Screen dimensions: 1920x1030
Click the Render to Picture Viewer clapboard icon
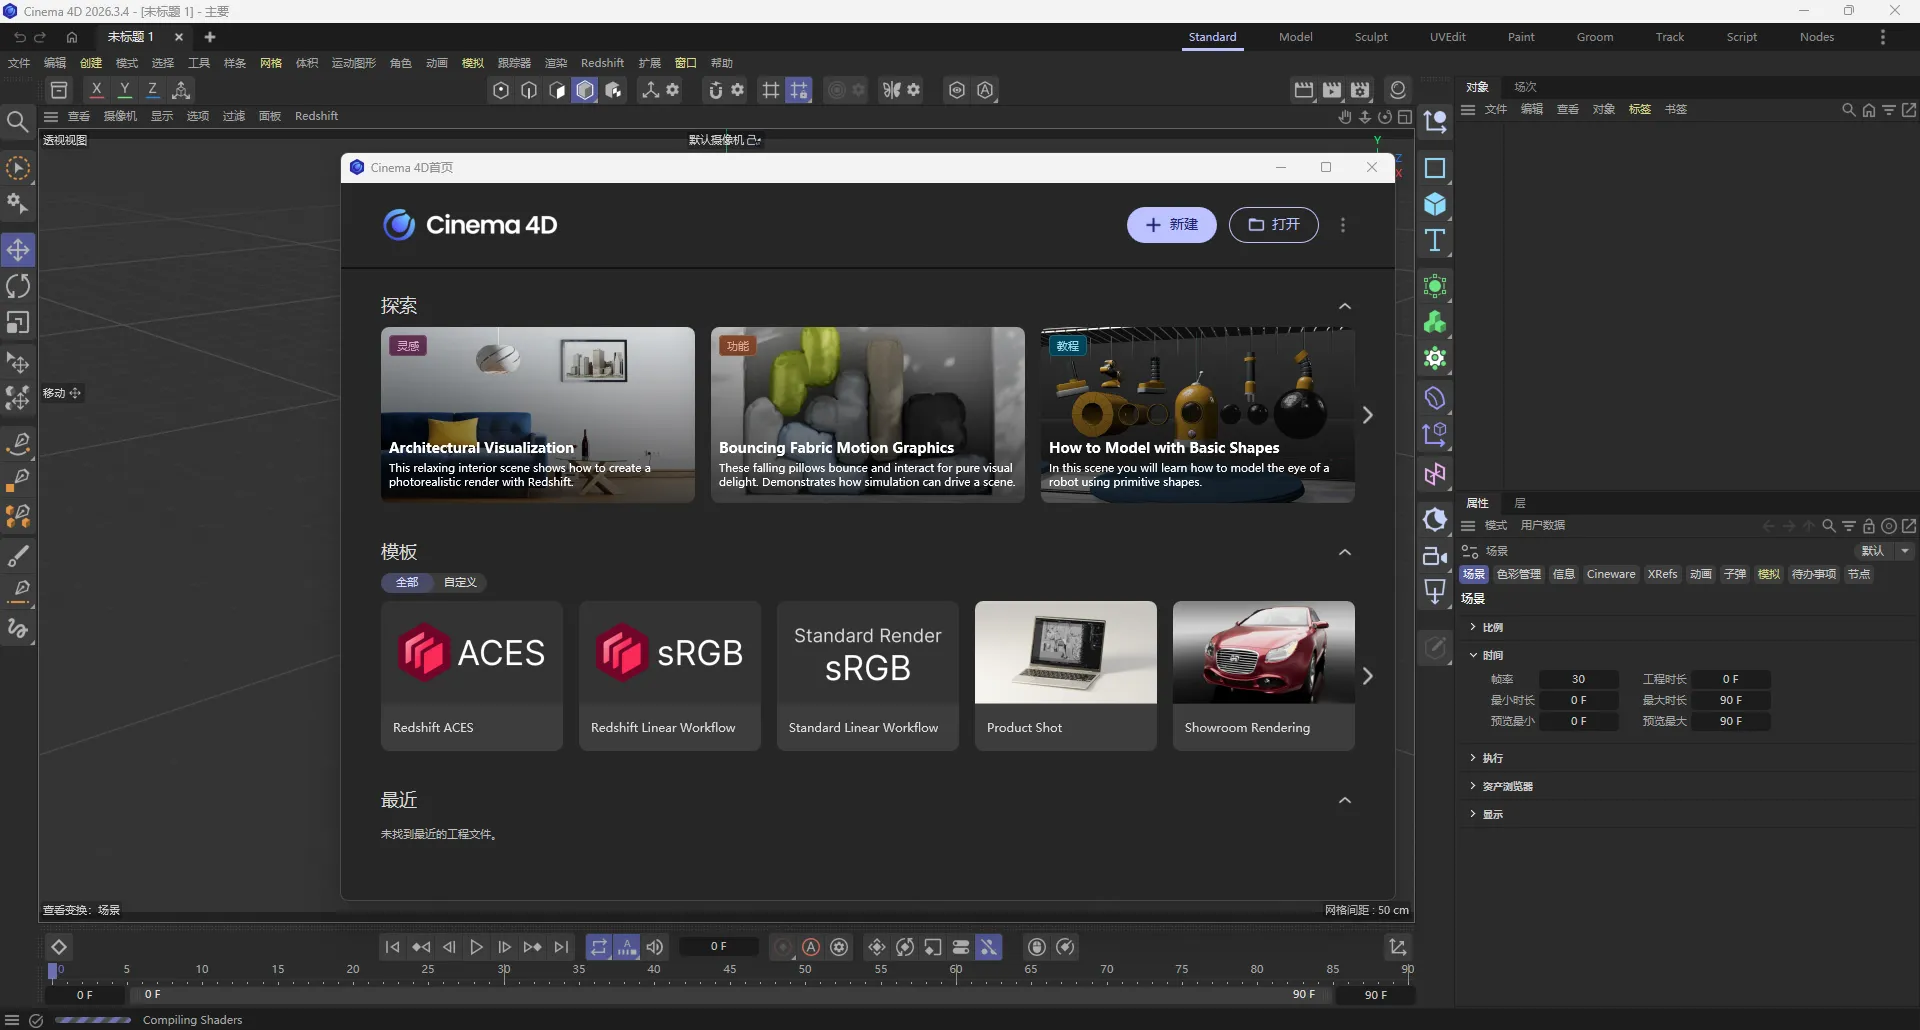[x=1332, y=90]
